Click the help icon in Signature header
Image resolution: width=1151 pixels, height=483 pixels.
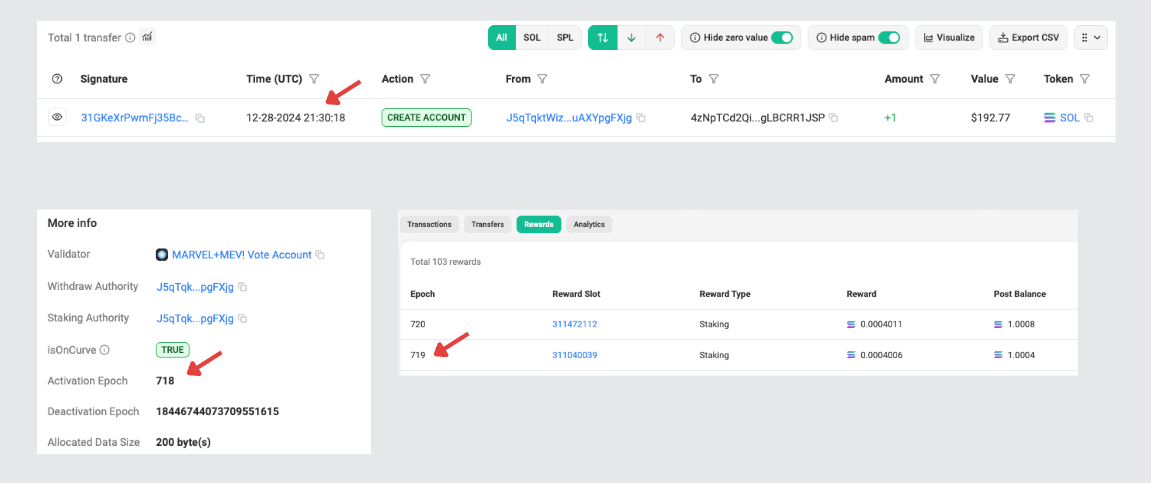coord(57,79)
